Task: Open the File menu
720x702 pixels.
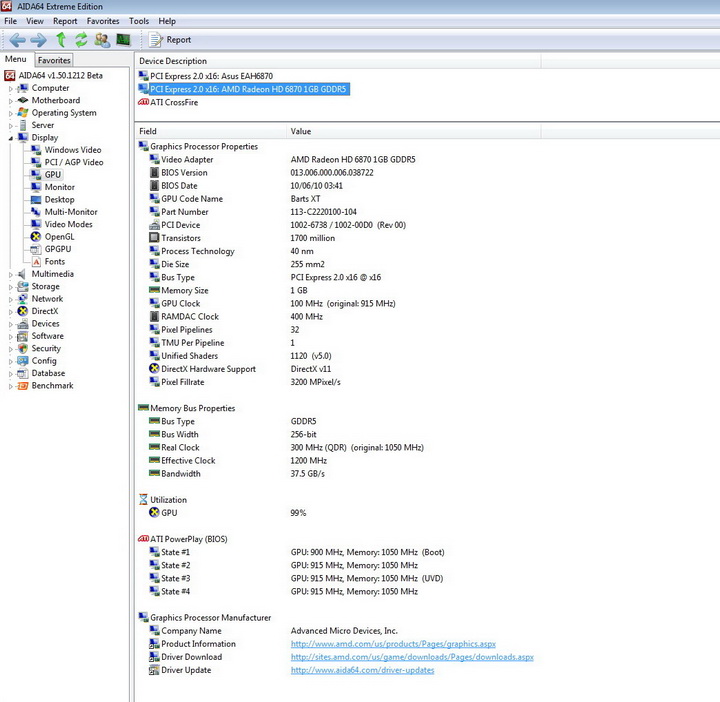Action: (10, 21)
